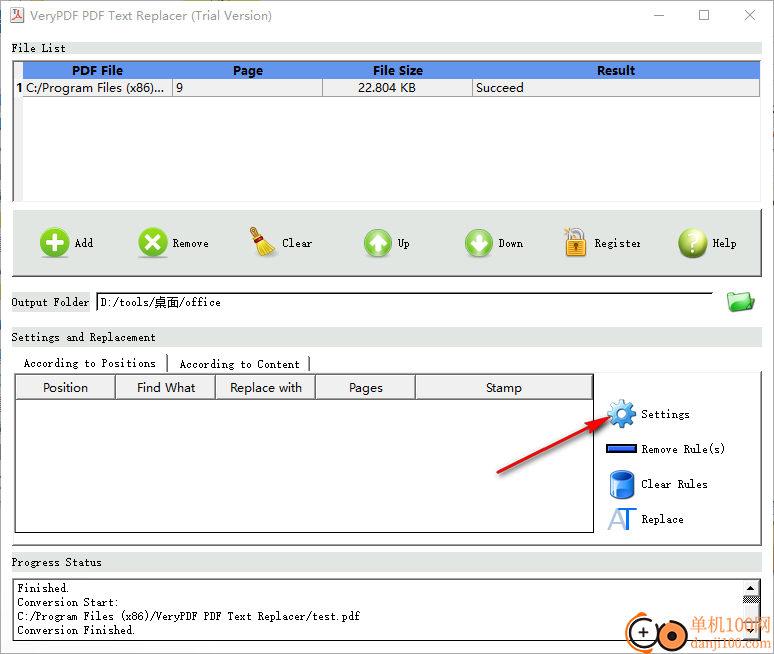Minimize the VeryPDF window
This screenshot has width=774, height=654.
[x=659, y=15]
